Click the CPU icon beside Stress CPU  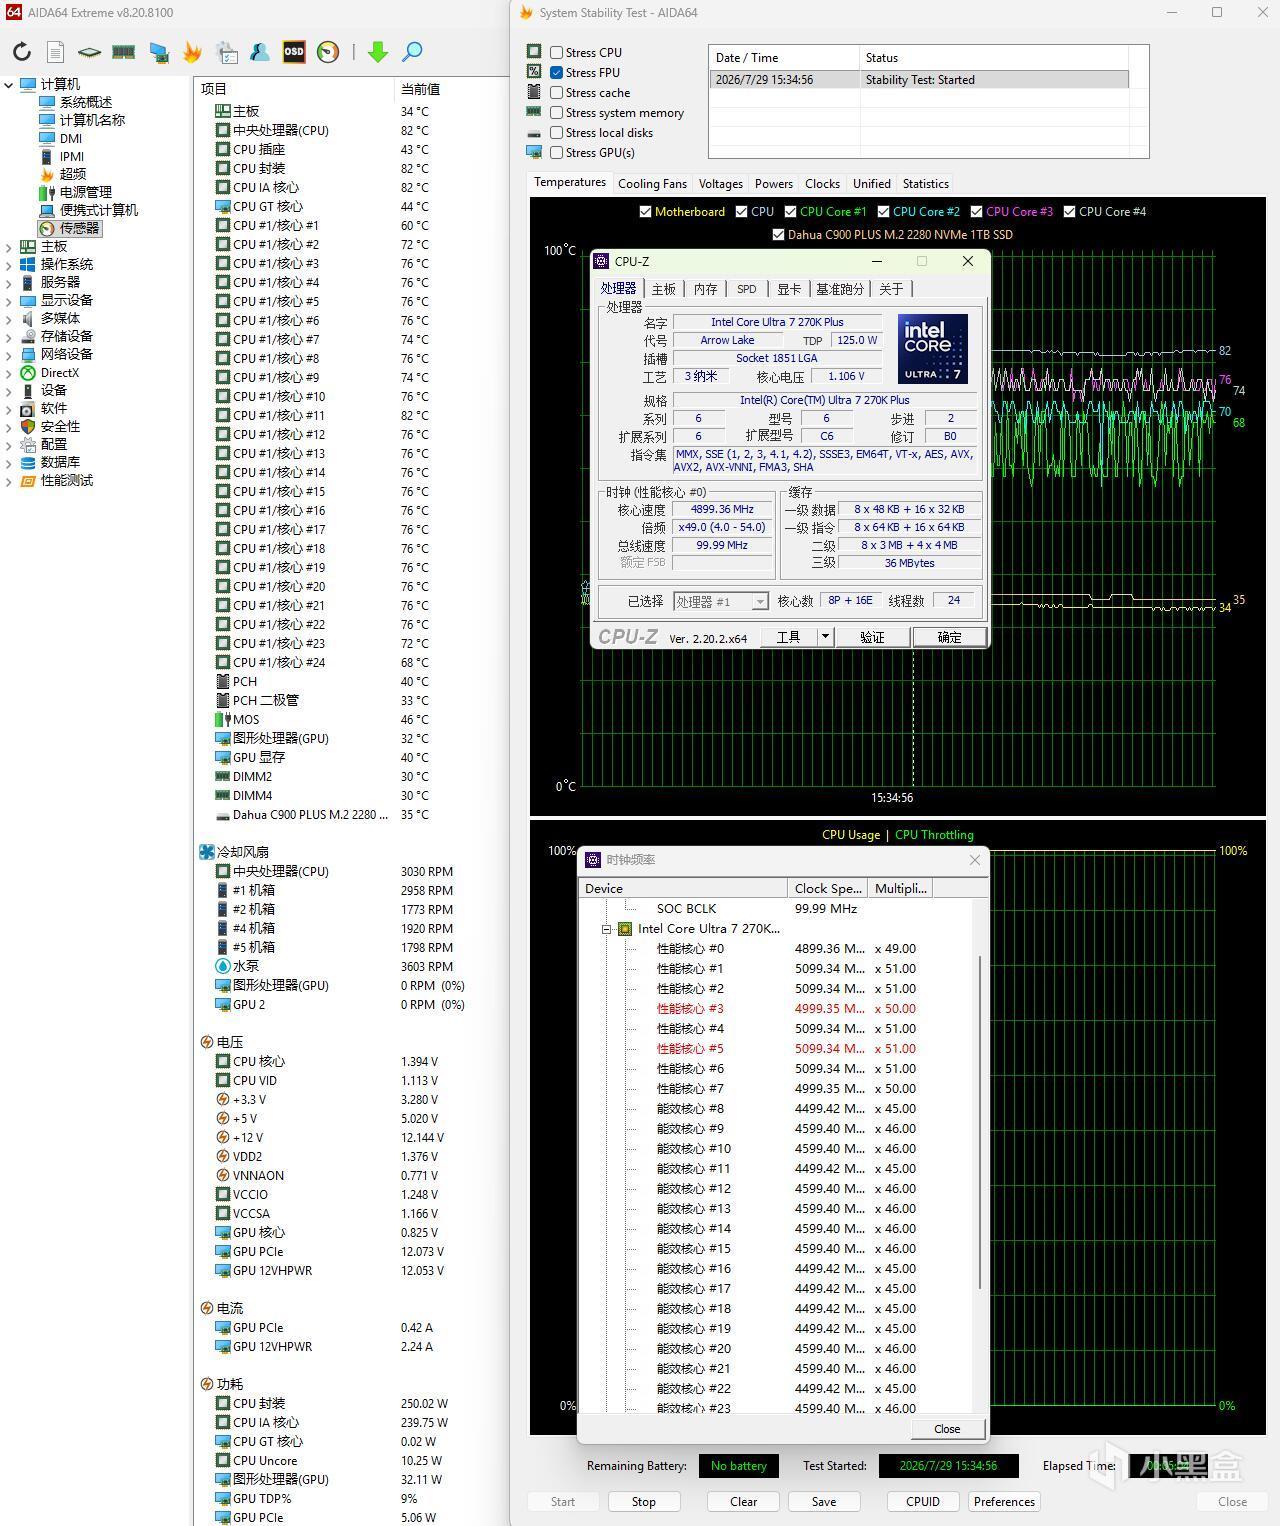(534, 51)
